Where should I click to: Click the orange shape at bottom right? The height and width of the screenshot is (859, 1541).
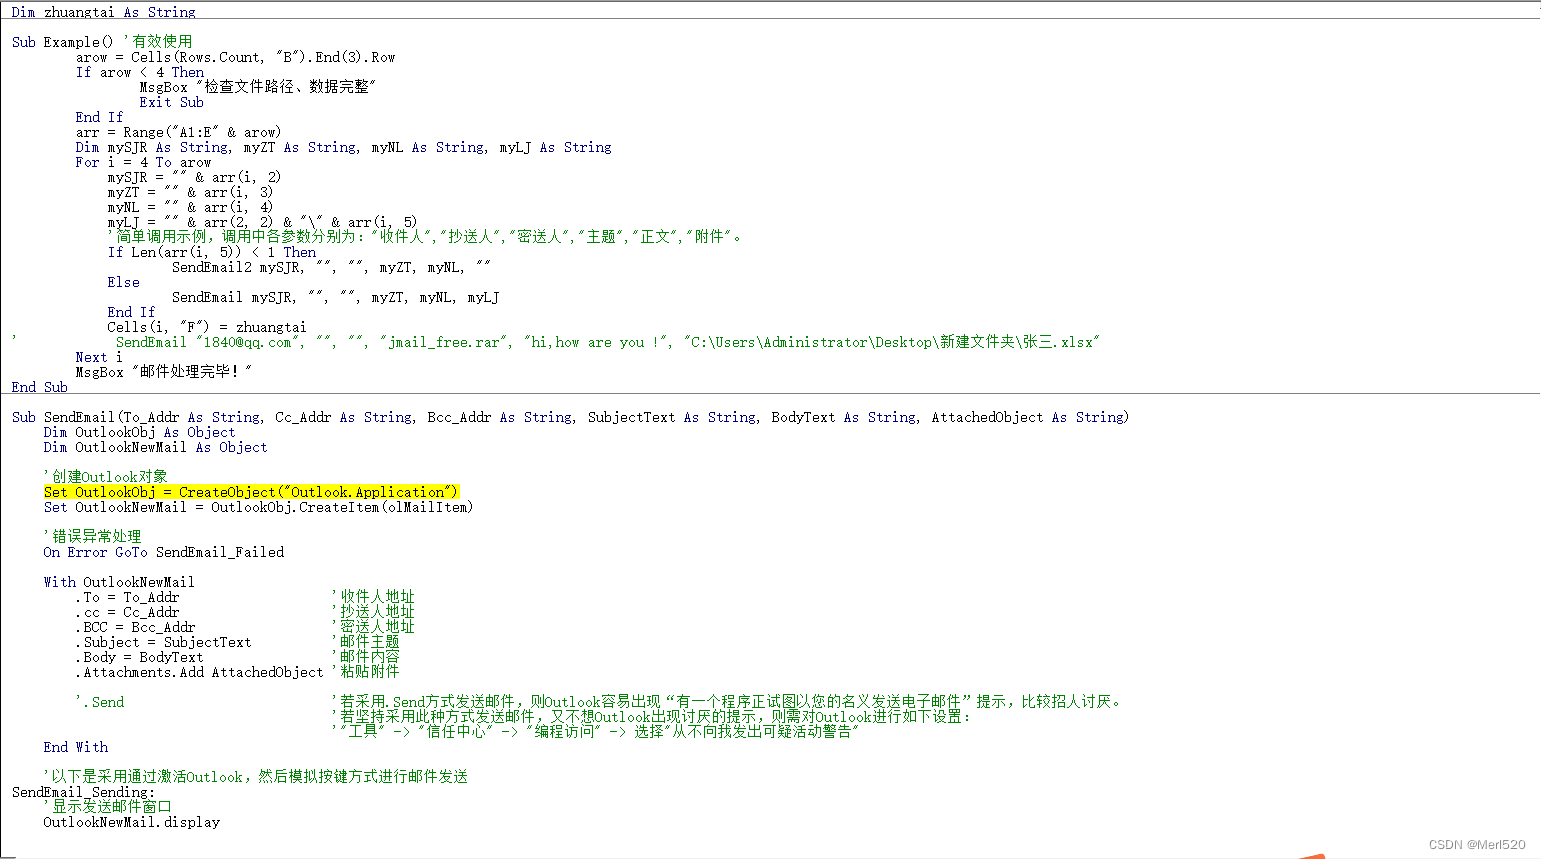pos(1310,854)
